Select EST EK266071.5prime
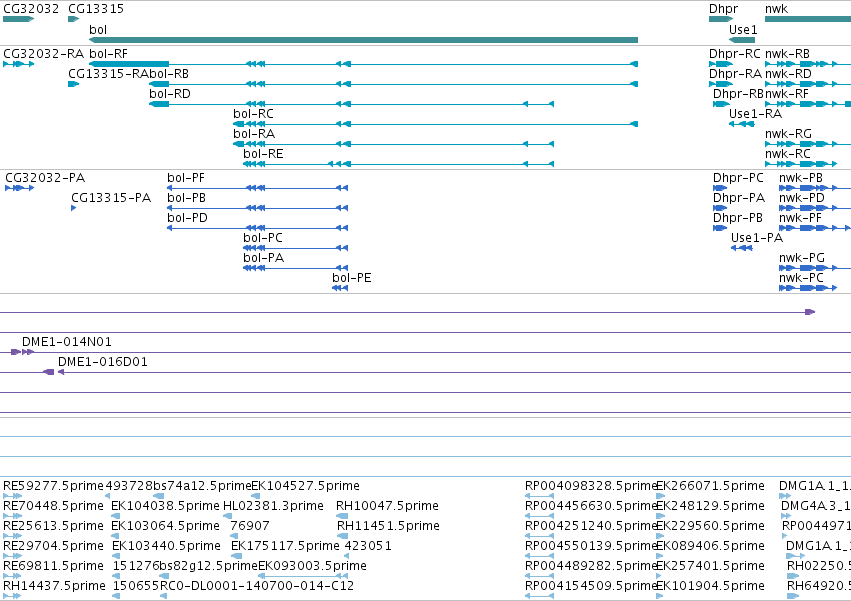Screen dimensions: 851x601 click(x=710, y=486)
